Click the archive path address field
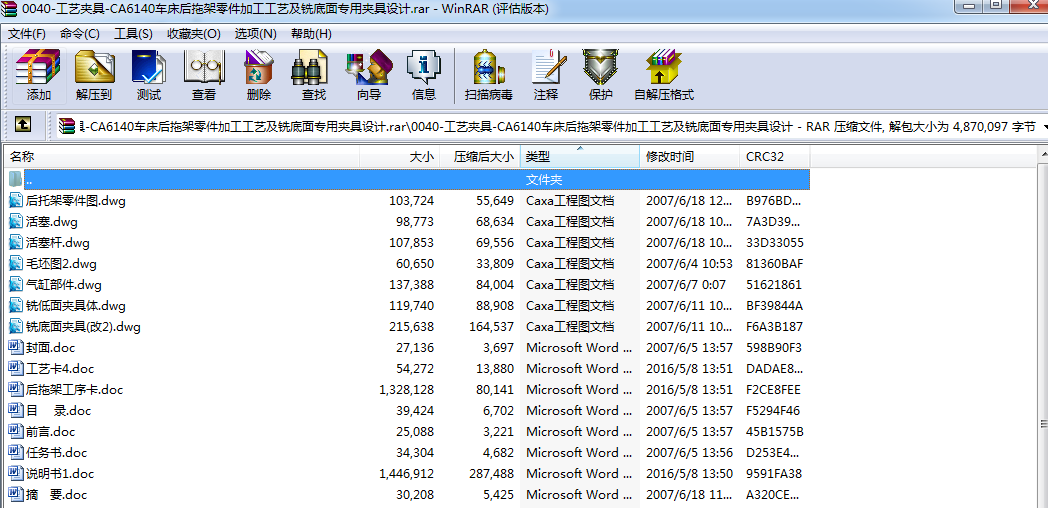This screenshot has width=1048, height=508. coord(548,126)
